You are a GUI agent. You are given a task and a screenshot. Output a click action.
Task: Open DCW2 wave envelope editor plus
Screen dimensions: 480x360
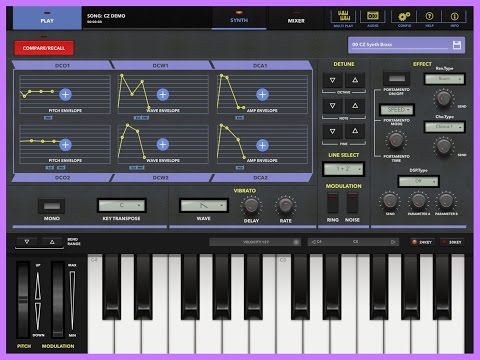(x=163, y=145)
